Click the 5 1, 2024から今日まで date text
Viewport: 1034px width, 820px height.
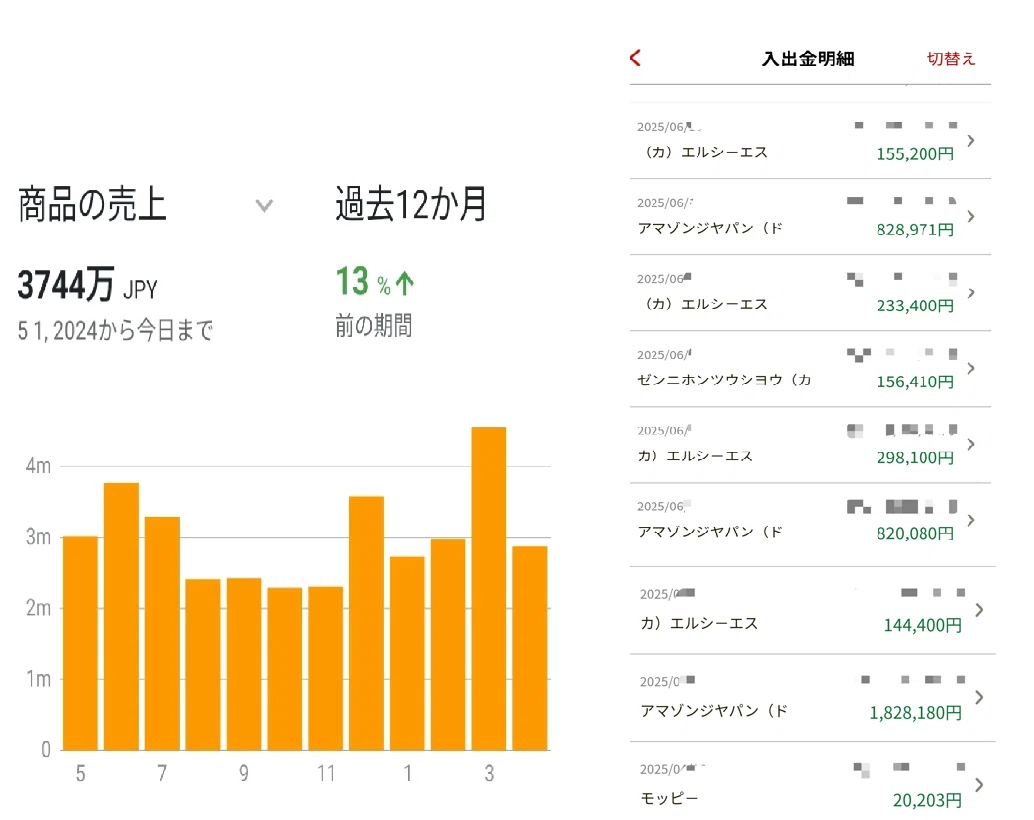(115, 331)
